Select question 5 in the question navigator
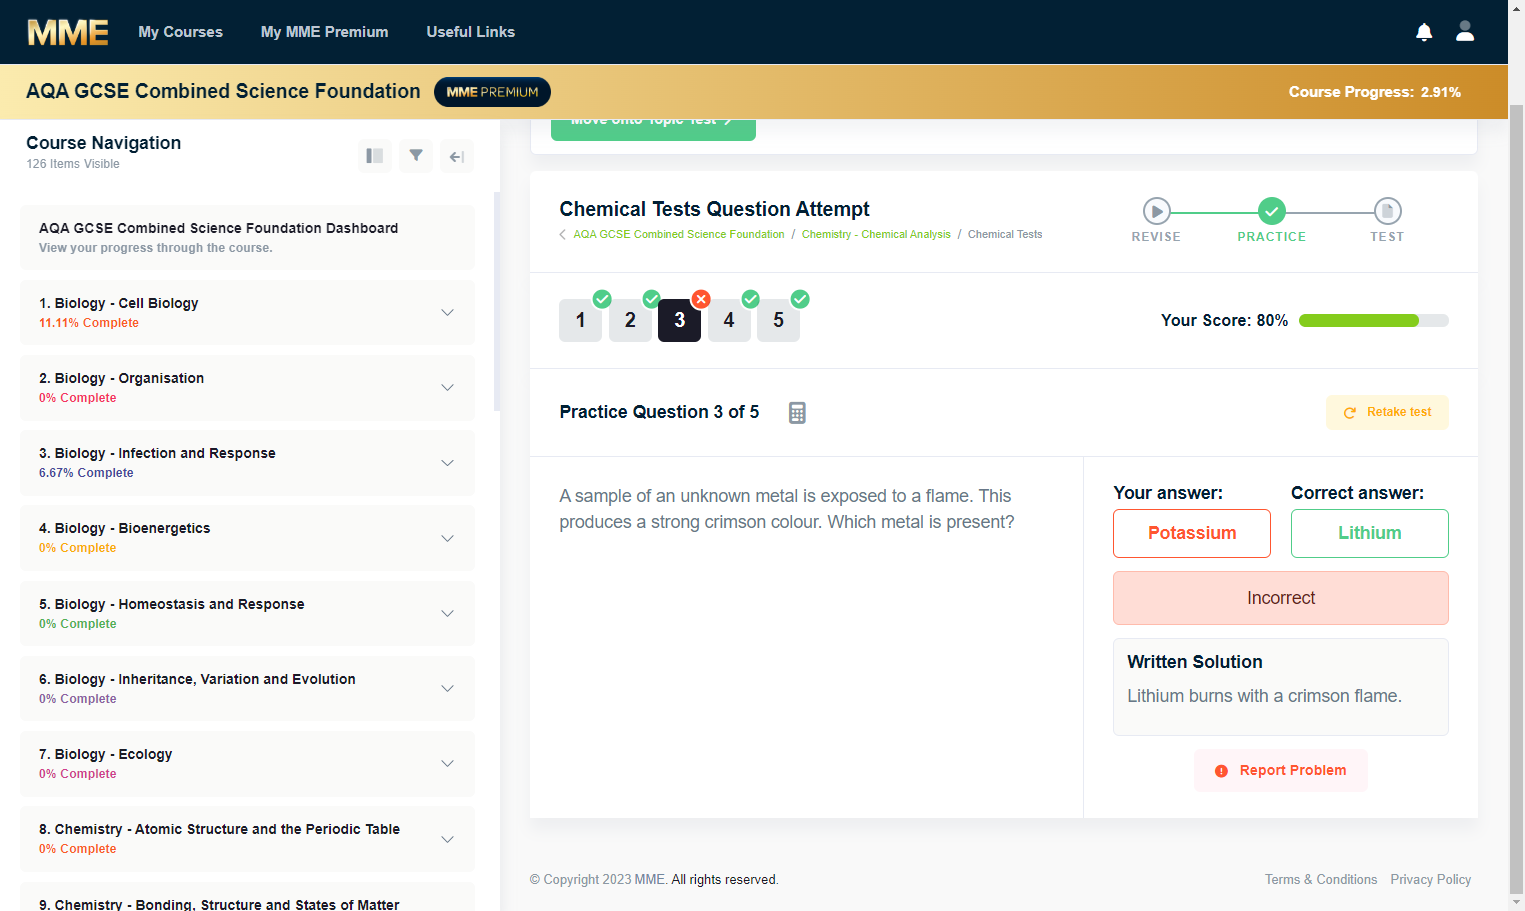The image size is (1525, 911). (778, 320)
